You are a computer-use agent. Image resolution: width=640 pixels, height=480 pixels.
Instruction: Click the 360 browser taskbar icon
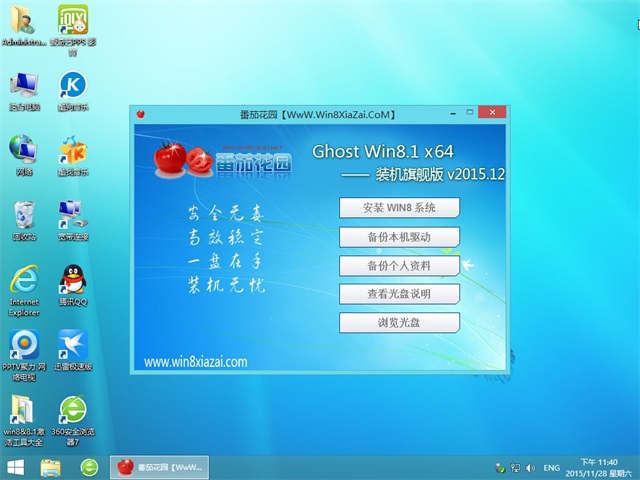click(x=89, y=467)
